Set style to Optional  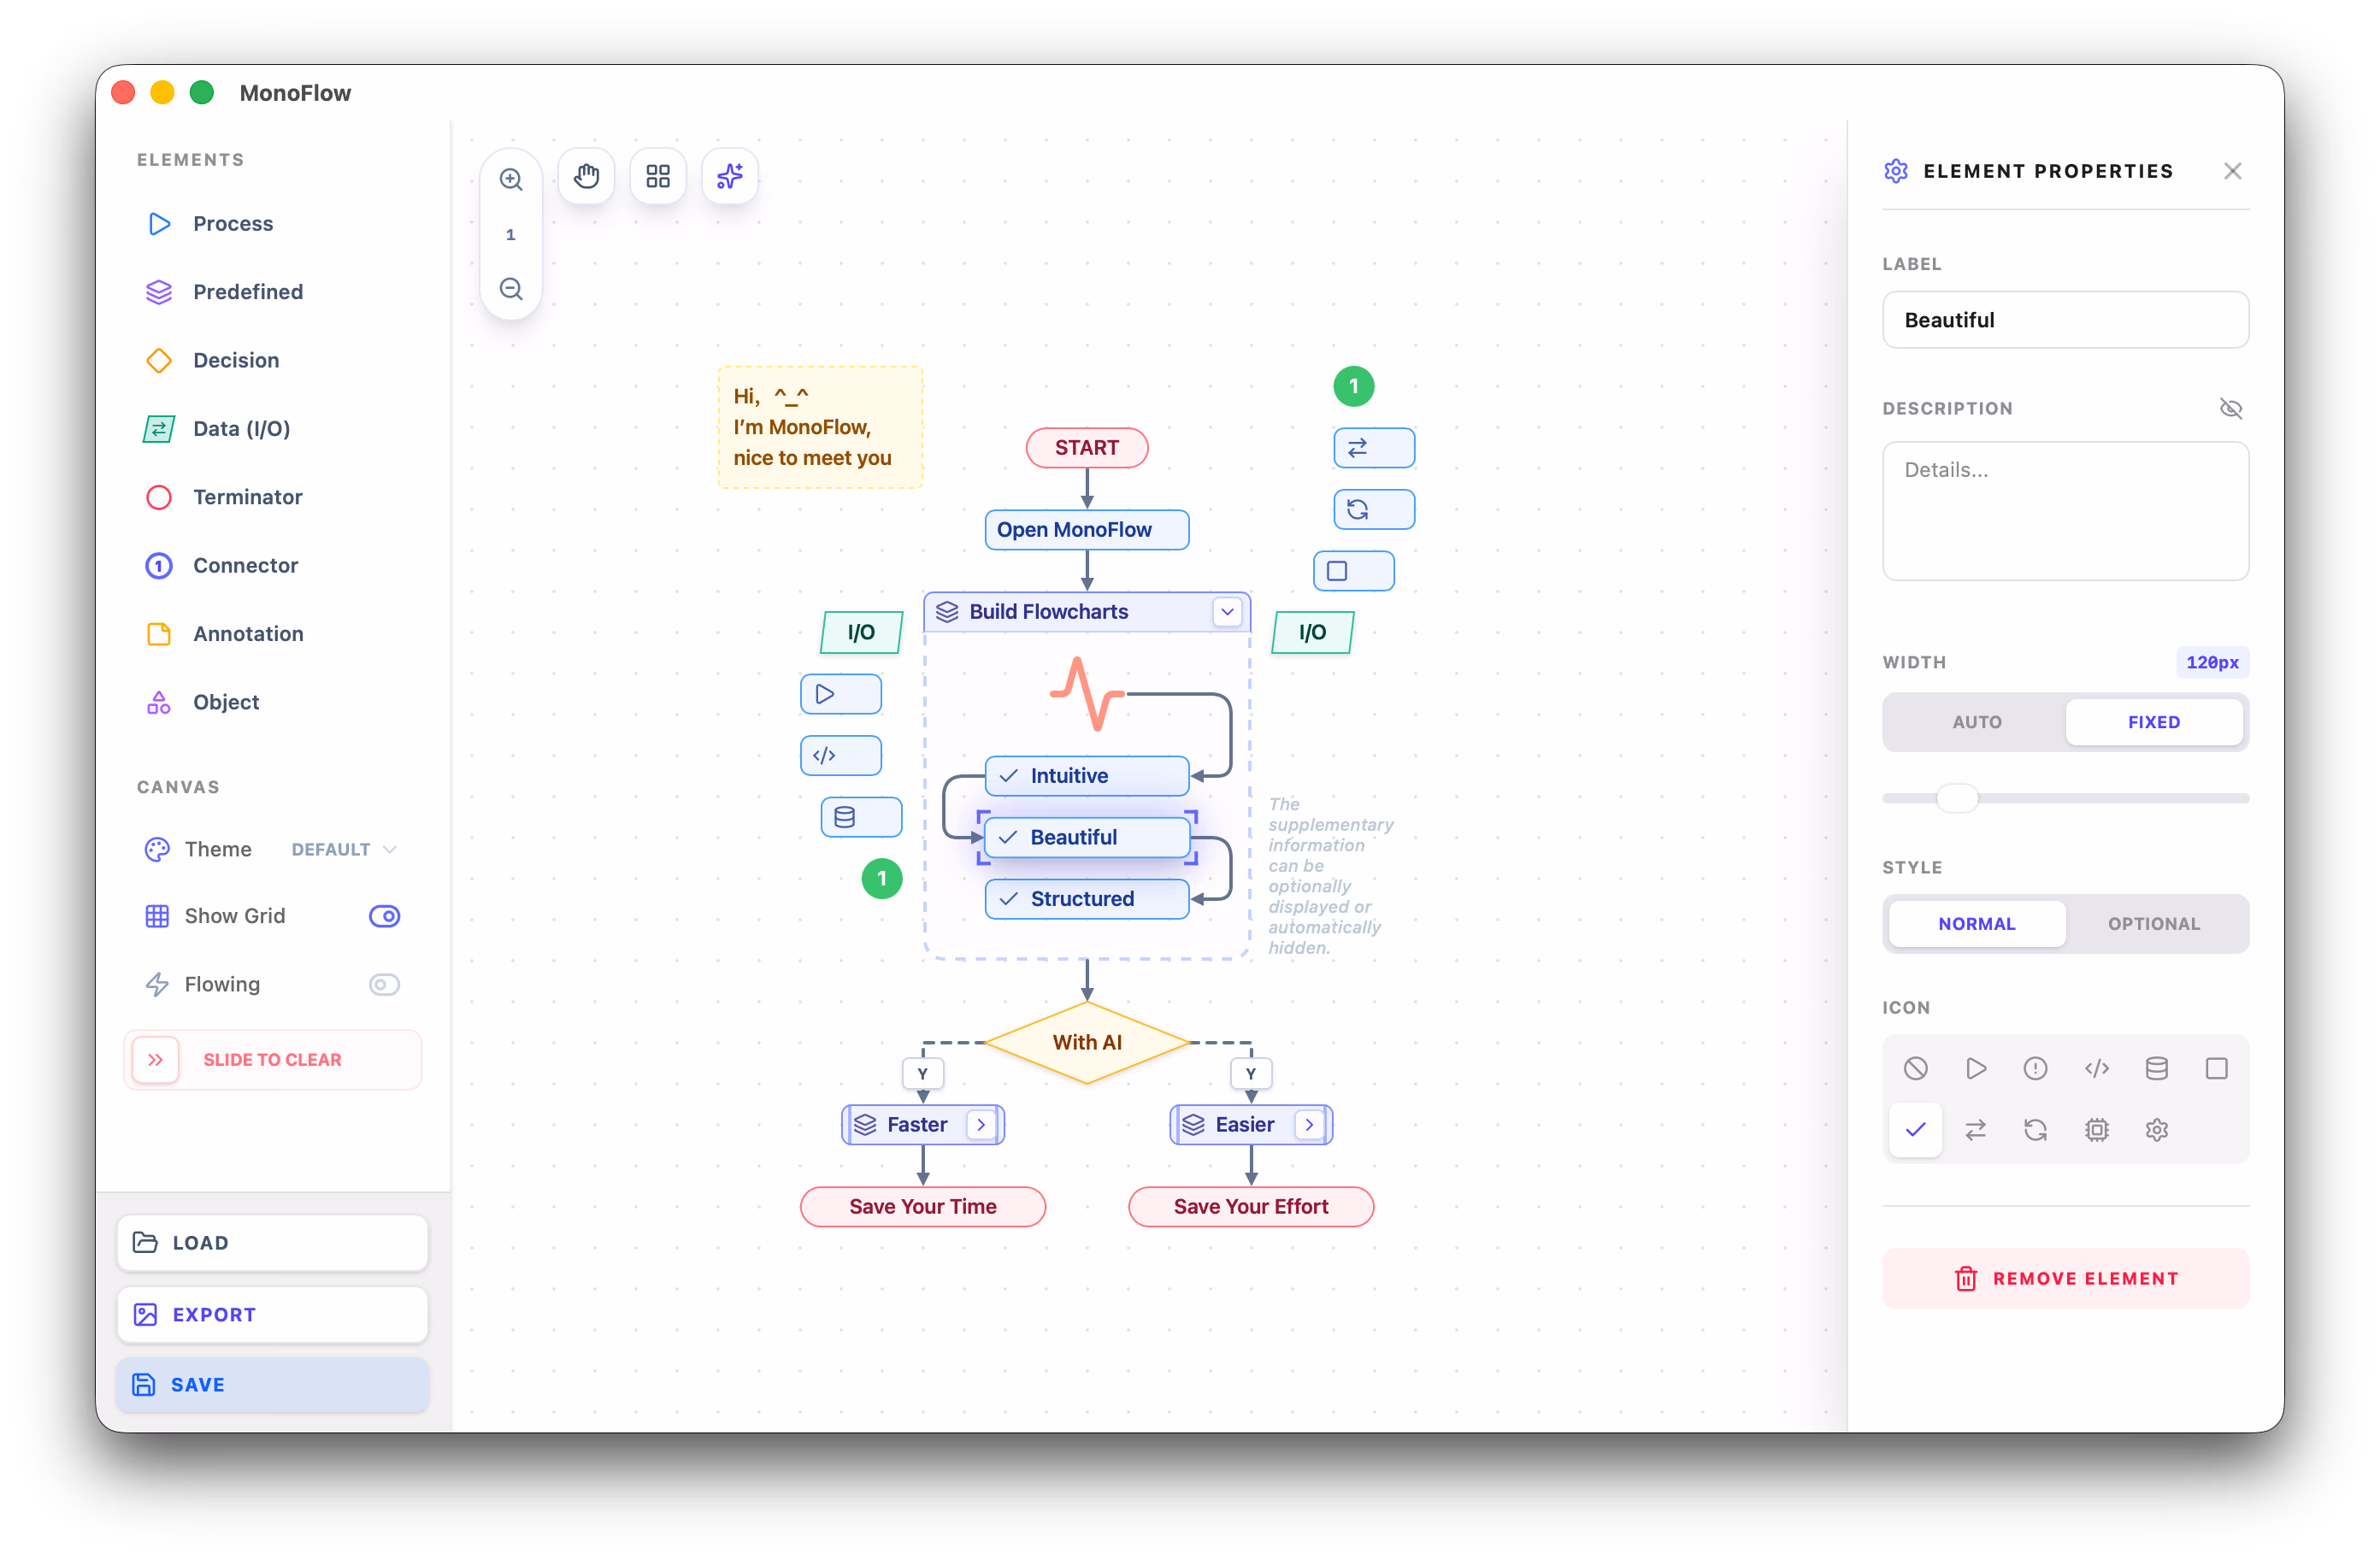(2154, 924)
